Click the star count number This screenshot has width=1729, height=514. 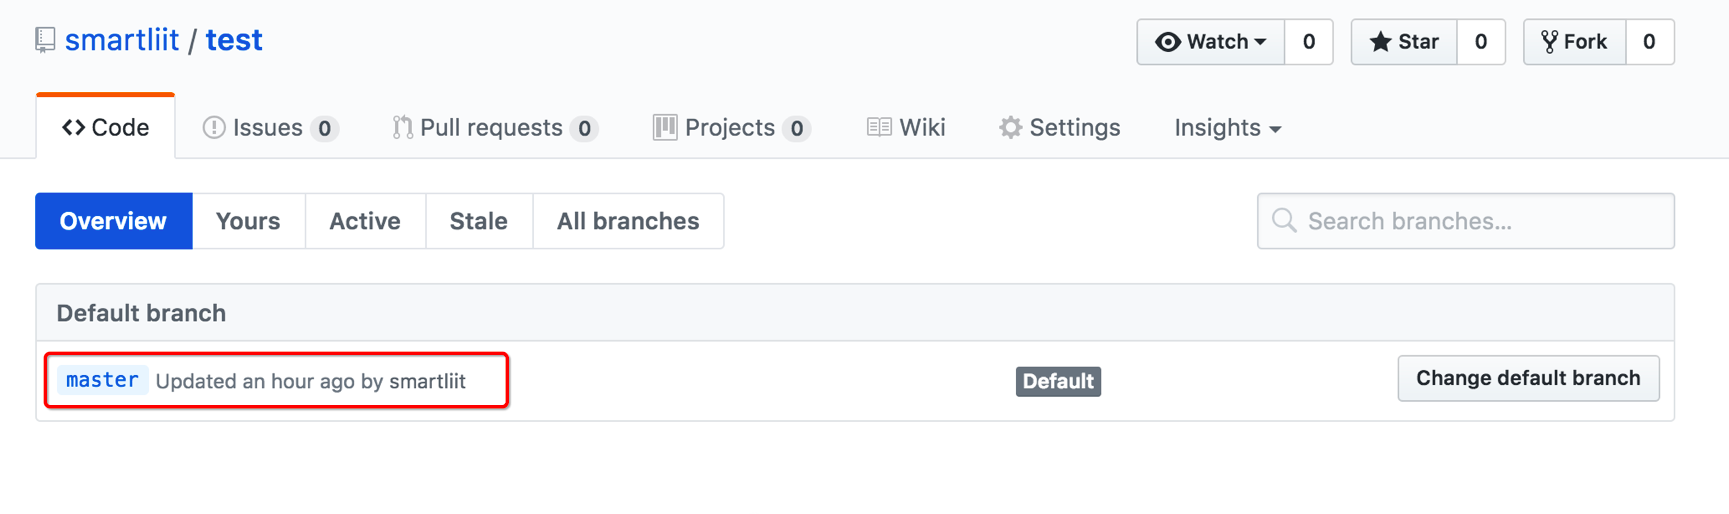tap(1481, 42)
